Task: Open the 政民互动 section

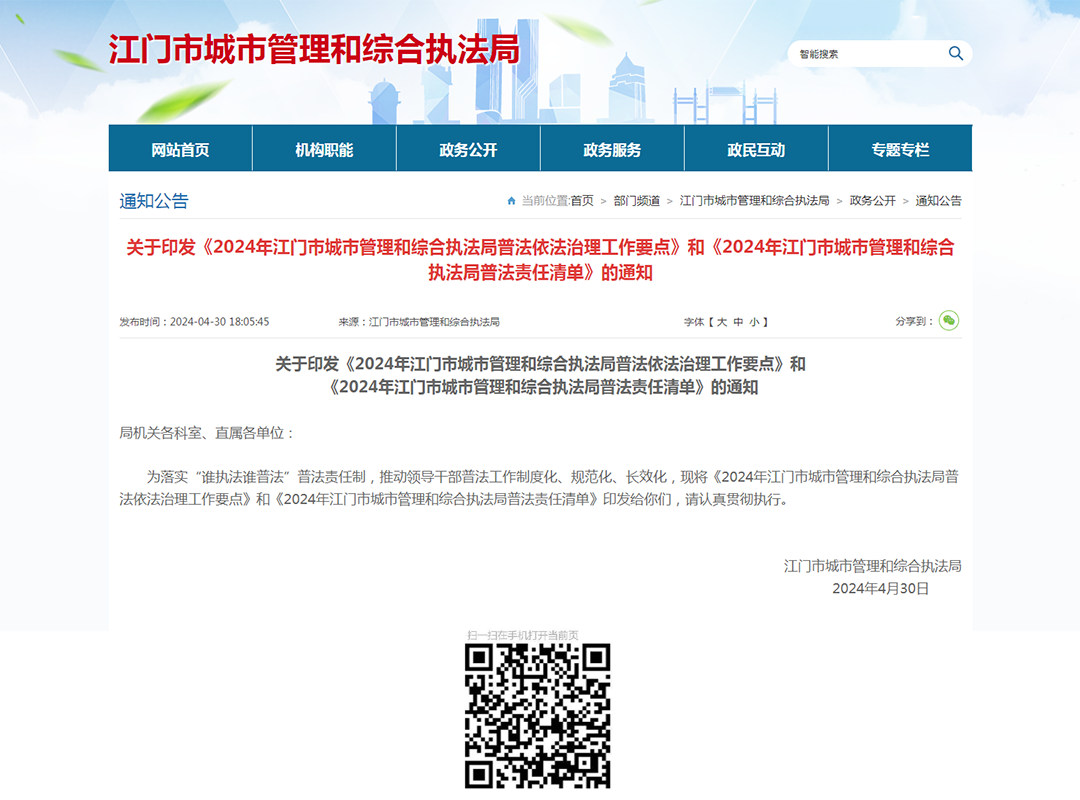Action: [754, 148]
